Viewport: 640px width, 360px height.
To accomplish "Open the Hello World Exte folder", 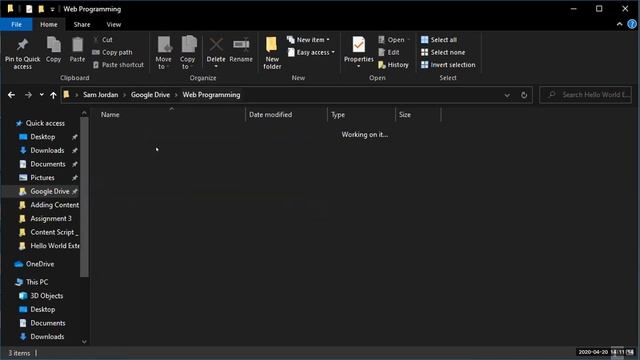I will (x=55, y=246).
